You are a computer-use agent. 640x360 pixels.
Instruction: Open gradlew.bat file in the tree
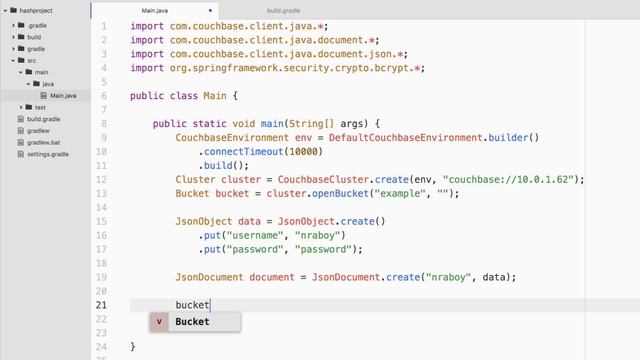pos(44,142)
